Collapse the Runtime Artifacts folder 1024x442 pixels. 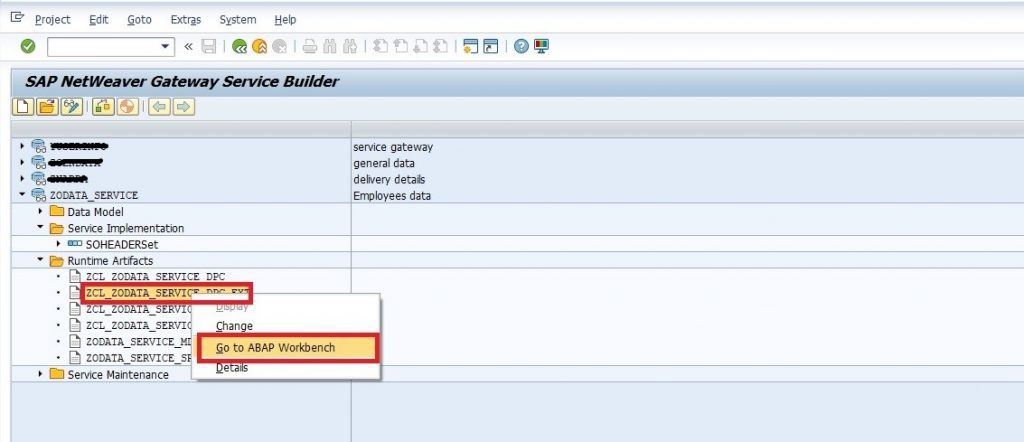pos(40,260)
